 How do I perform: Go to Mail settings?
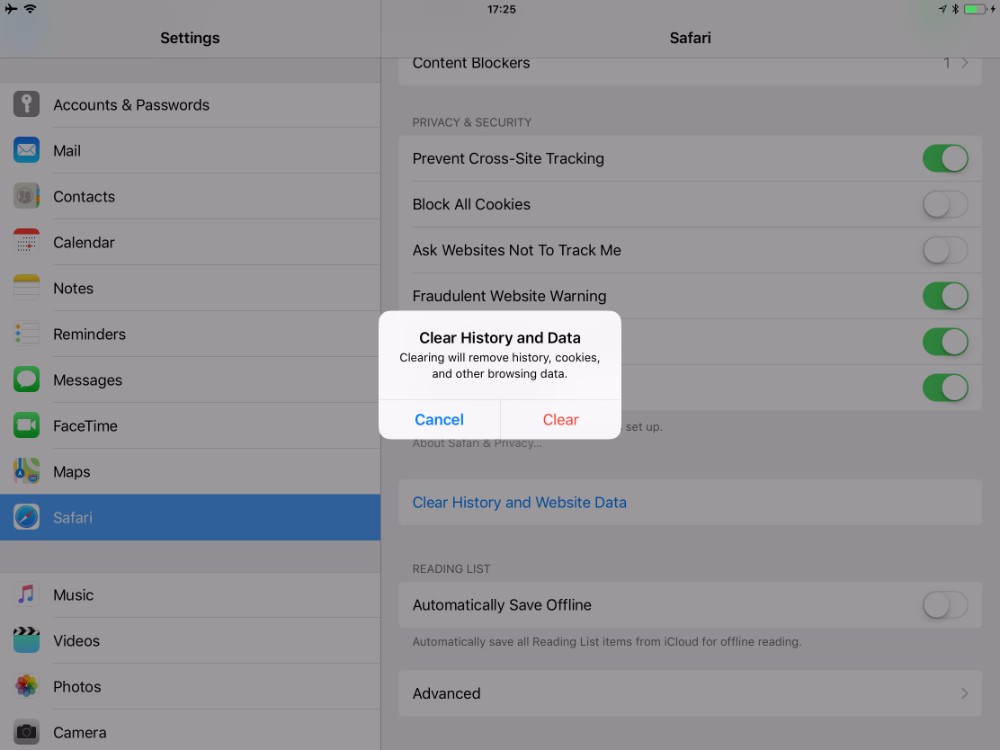coord(190,151)
